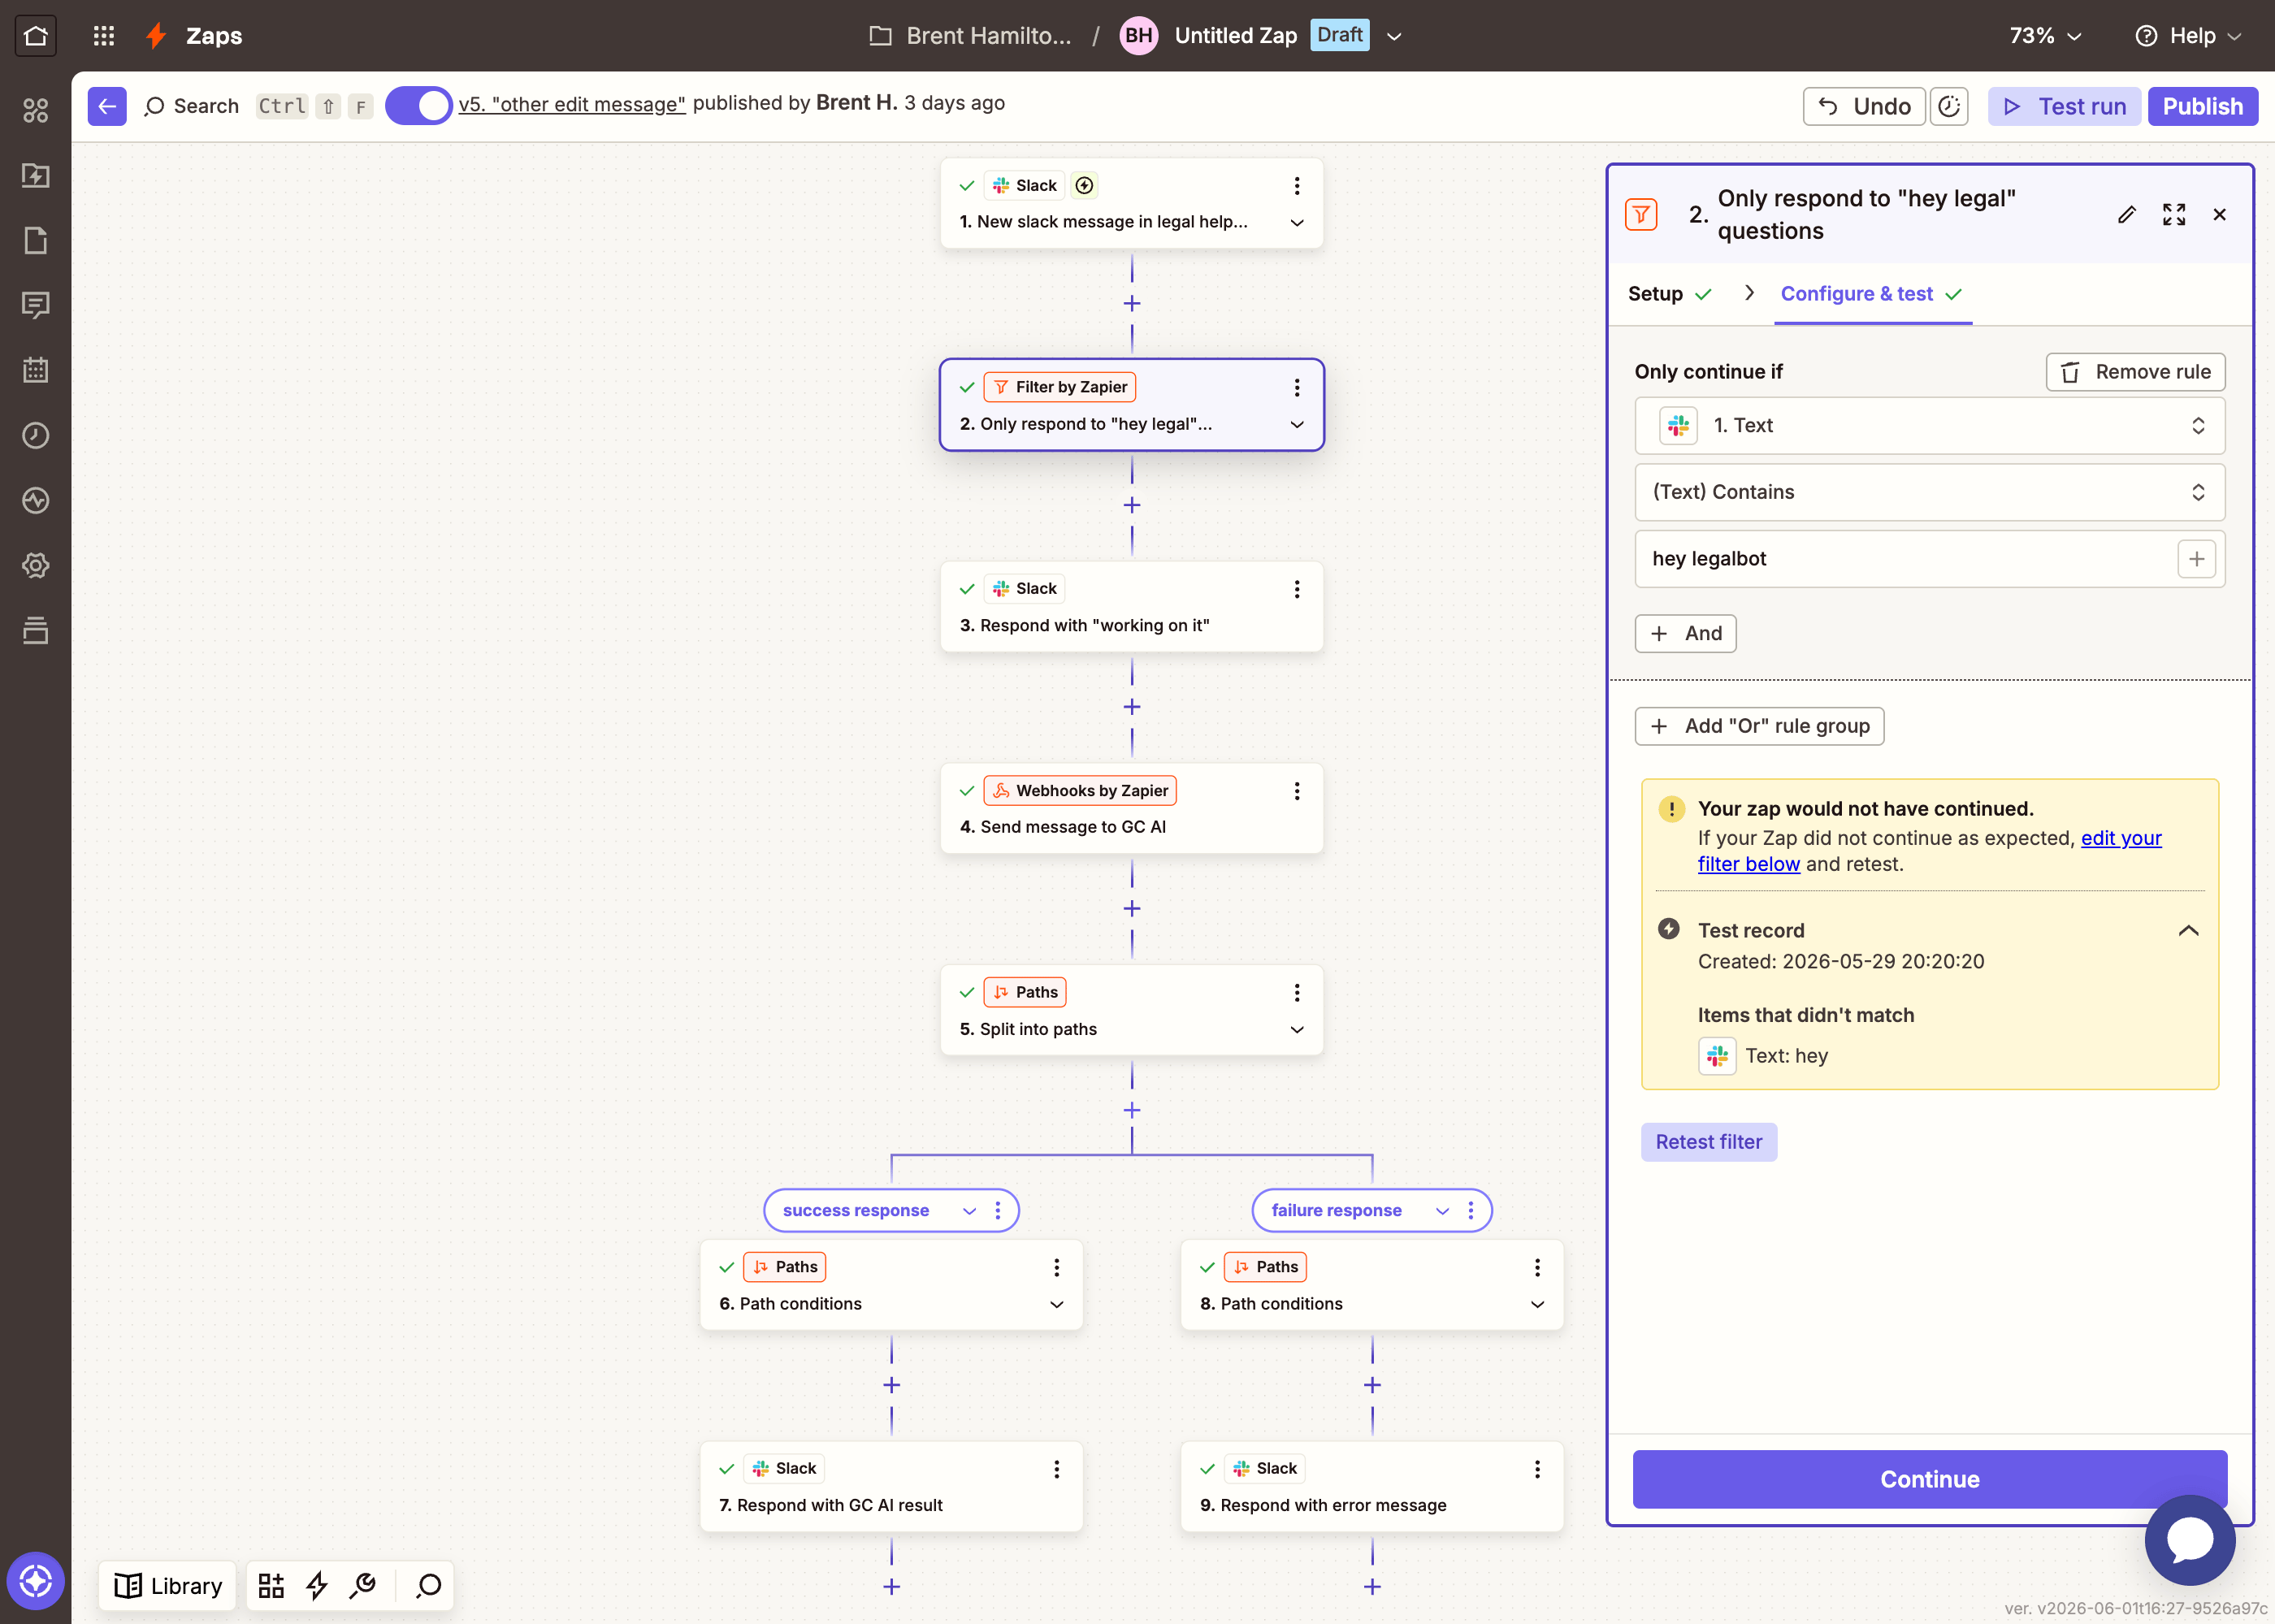Open the Help menu

click(2188, 36)
